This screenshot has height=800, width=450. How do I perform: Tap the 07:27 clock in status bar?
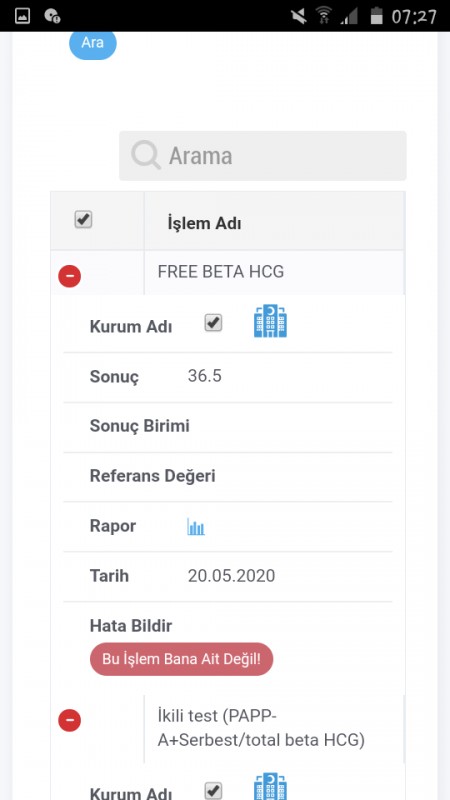[x=414, y=16]
